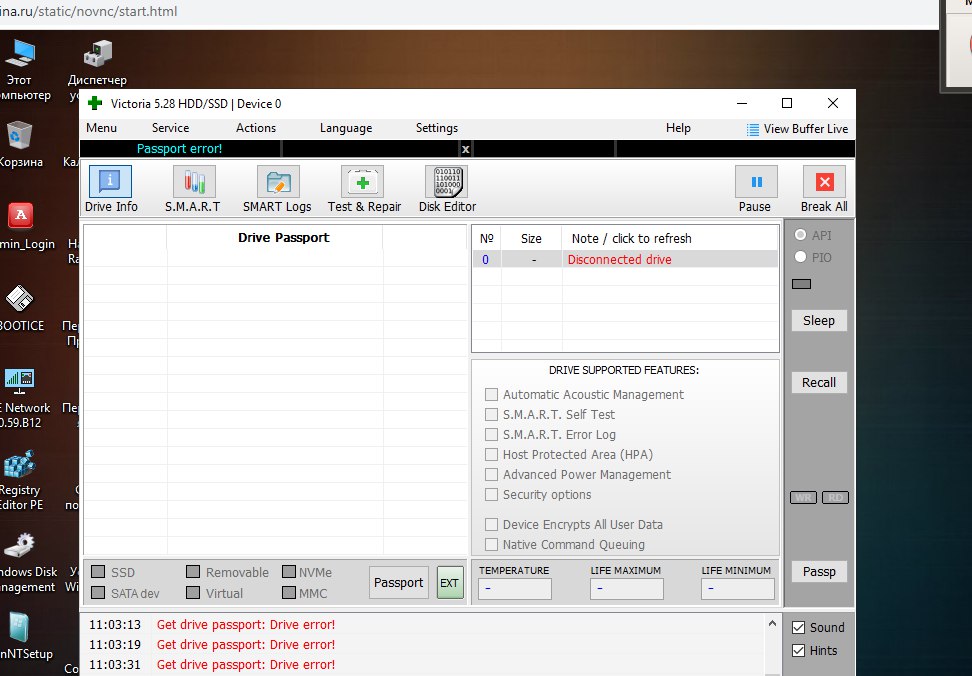Open WinNTSetup desktop icon
The width and height of the screenshot is (972, 676).
coord(19,627)
